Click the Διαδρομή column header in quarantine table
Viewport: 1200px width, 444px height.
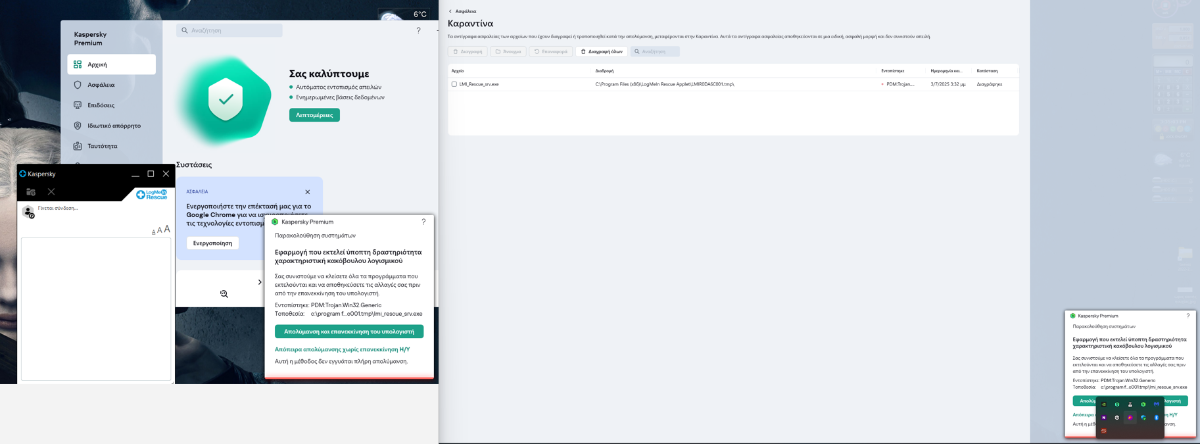[x=605, y=71]
